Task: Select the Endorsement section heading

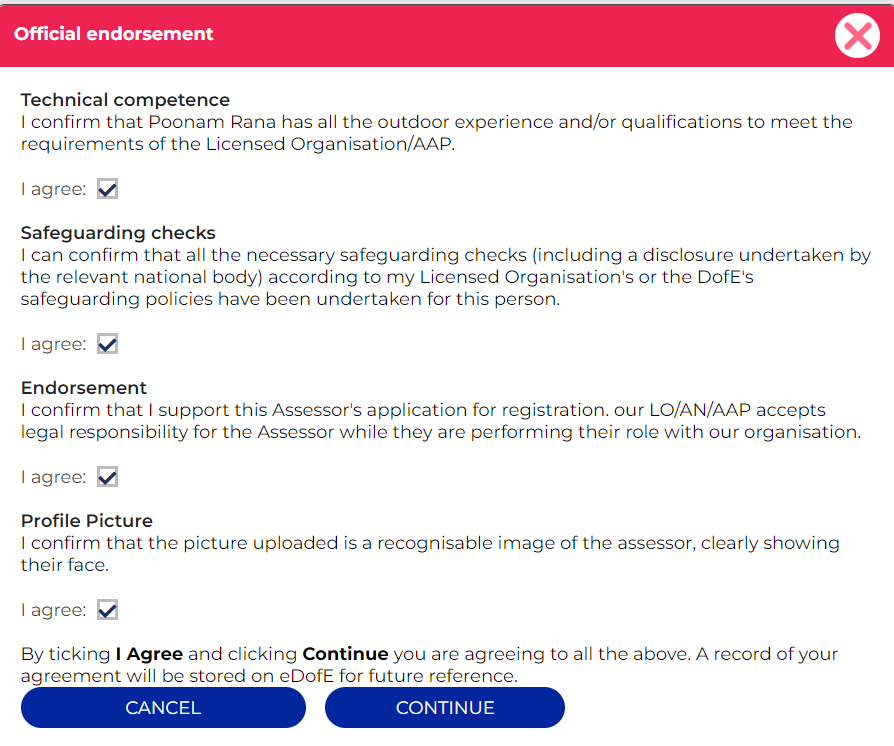Action: [x=84, y=388]
